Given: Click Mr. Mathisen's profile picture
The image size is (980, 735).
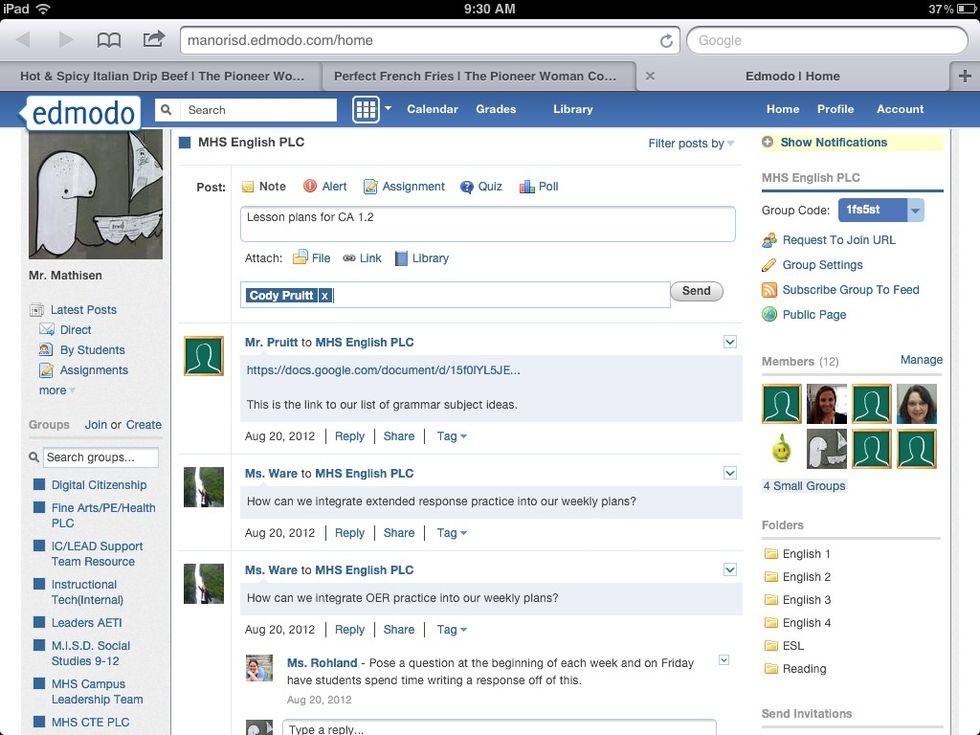Looking at the screenshot, I should click(96, 194).
